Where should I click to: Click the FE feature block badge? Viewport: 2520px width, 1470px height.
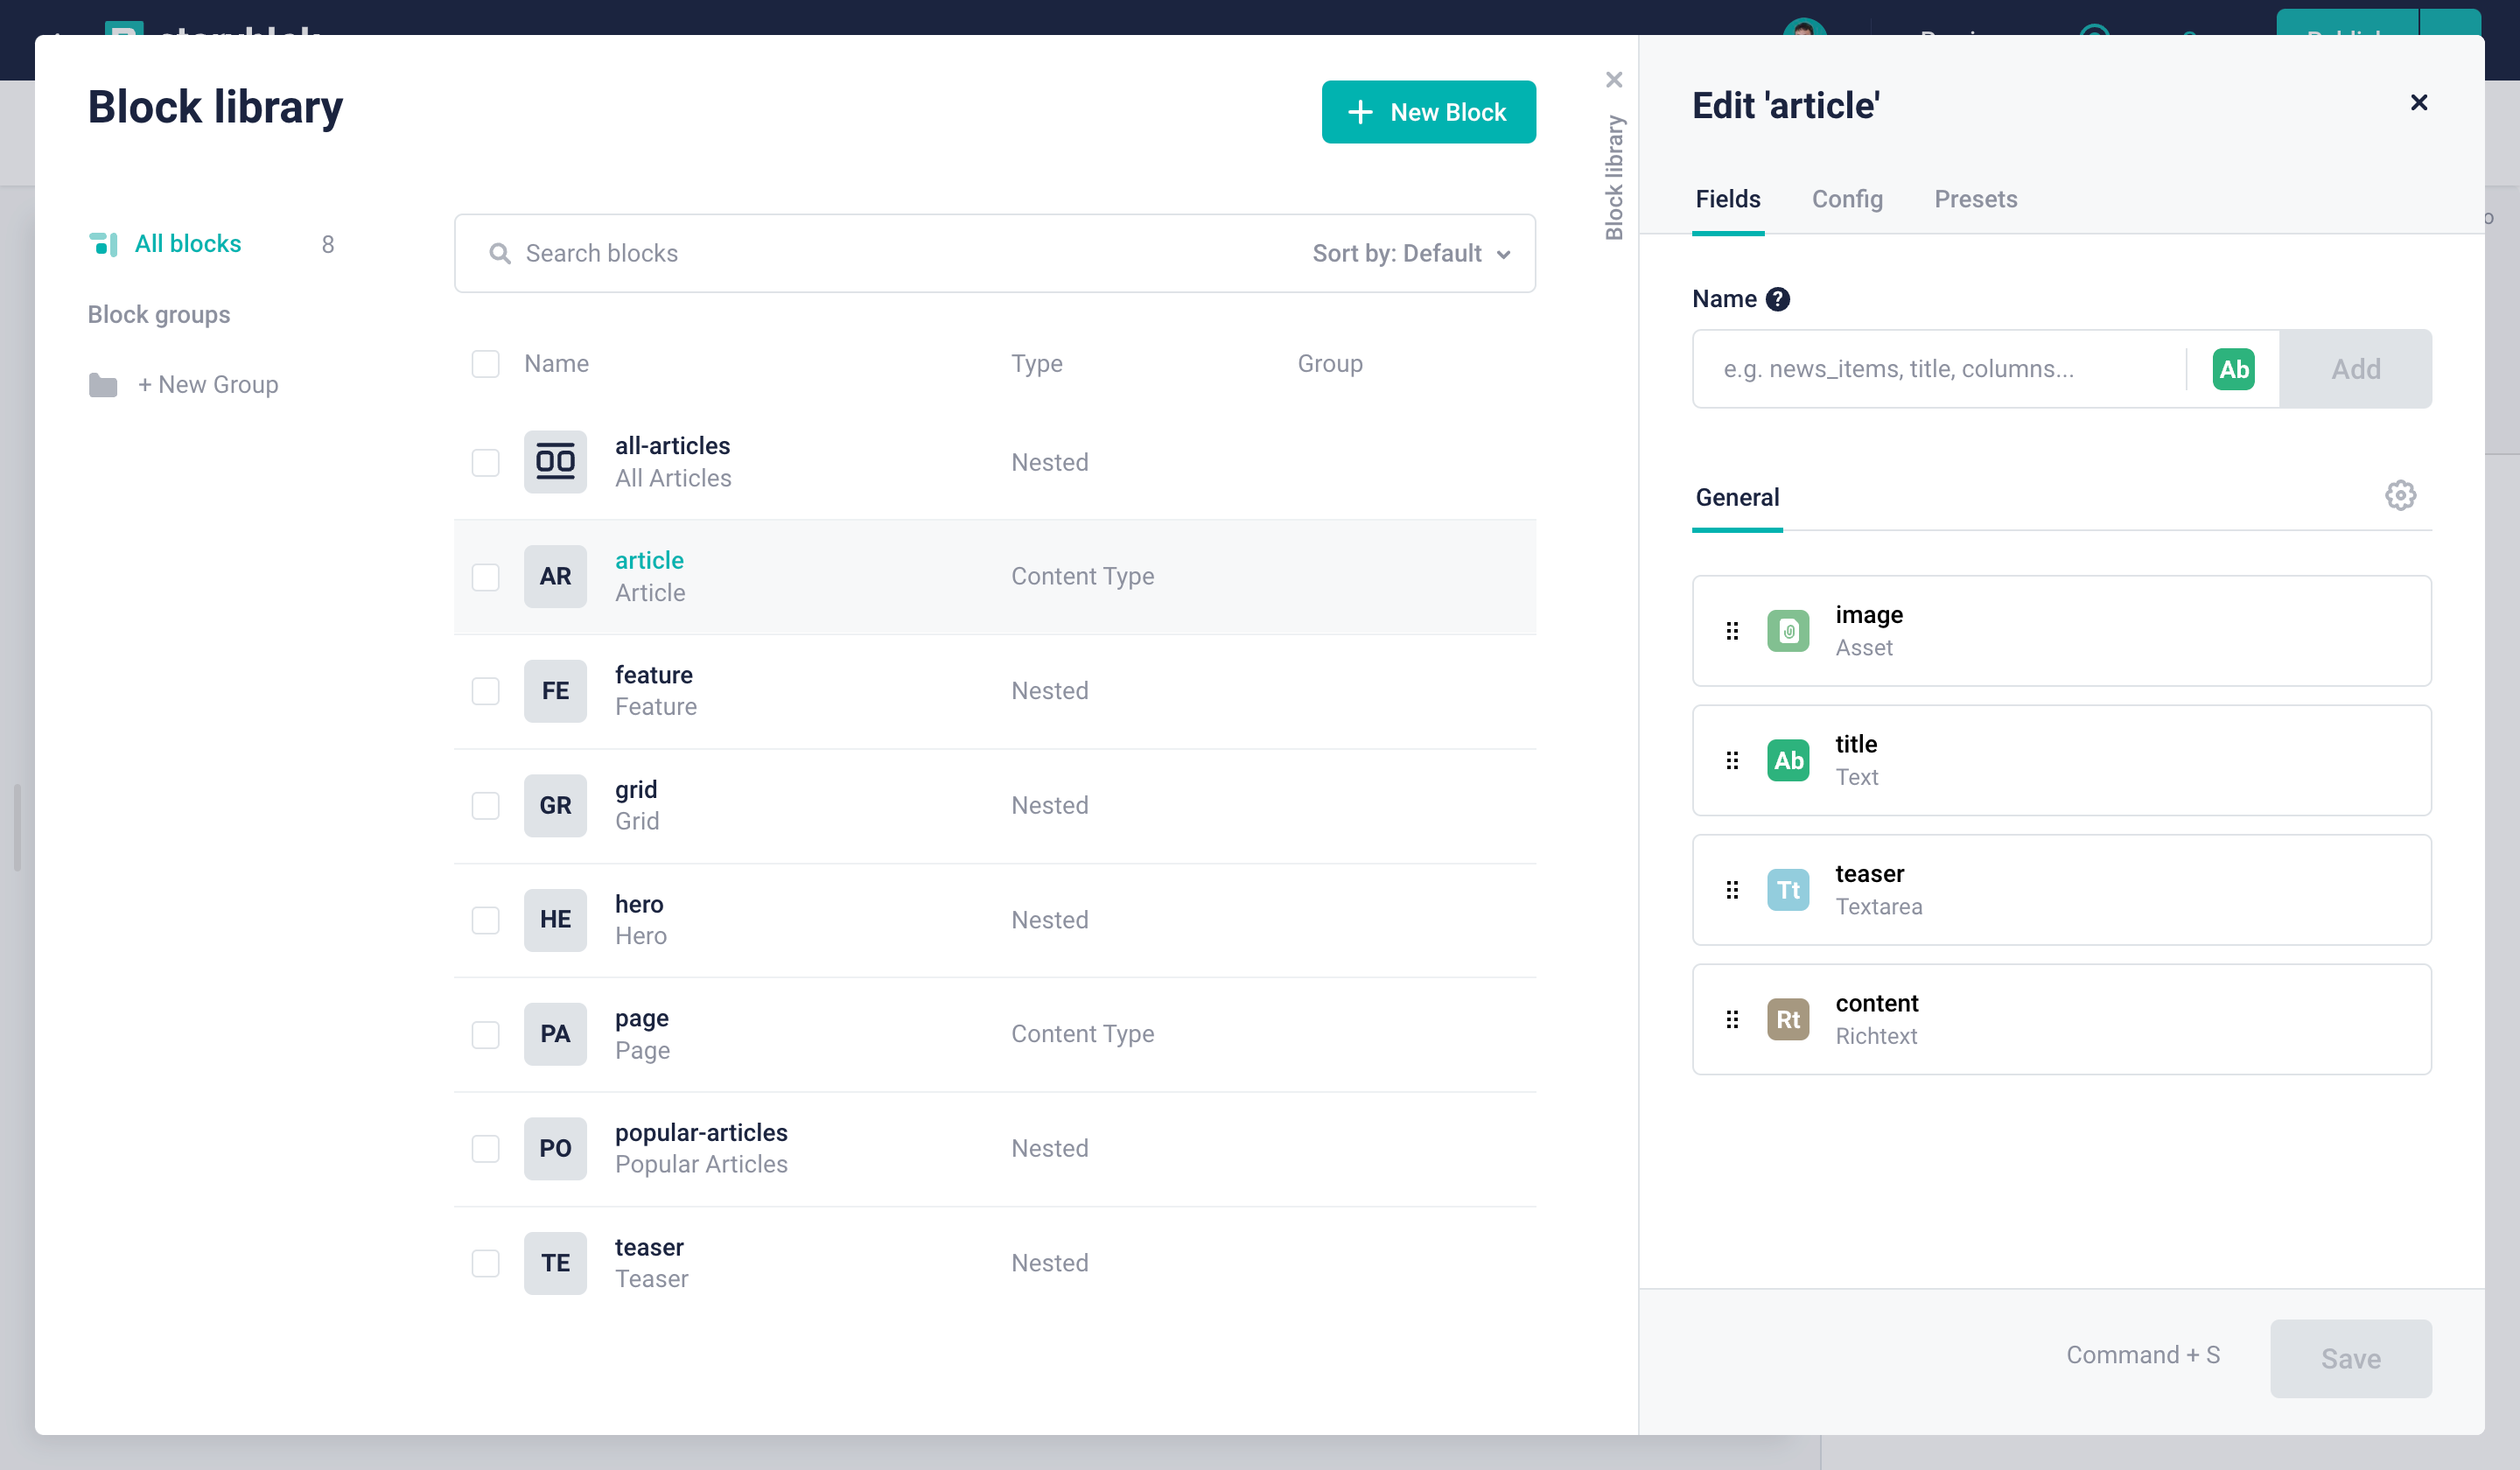(x=555, y=690)
